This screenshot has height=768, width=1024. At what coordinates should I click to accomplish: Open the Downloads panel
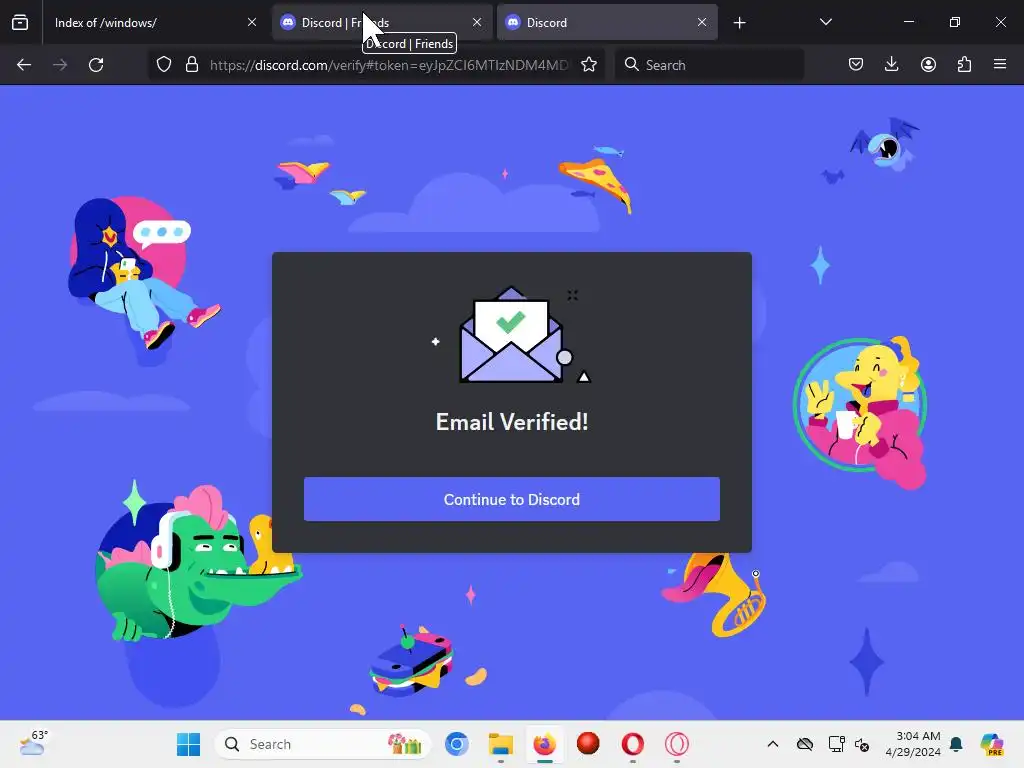[891, 65]
